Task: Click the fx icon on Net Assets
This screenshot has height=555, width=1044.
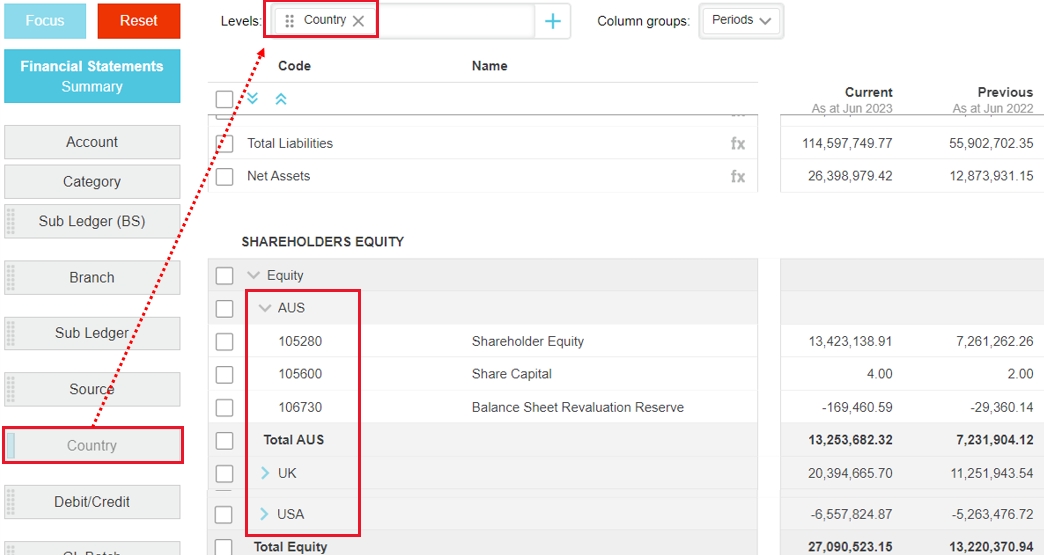Action: pos(738,177)
